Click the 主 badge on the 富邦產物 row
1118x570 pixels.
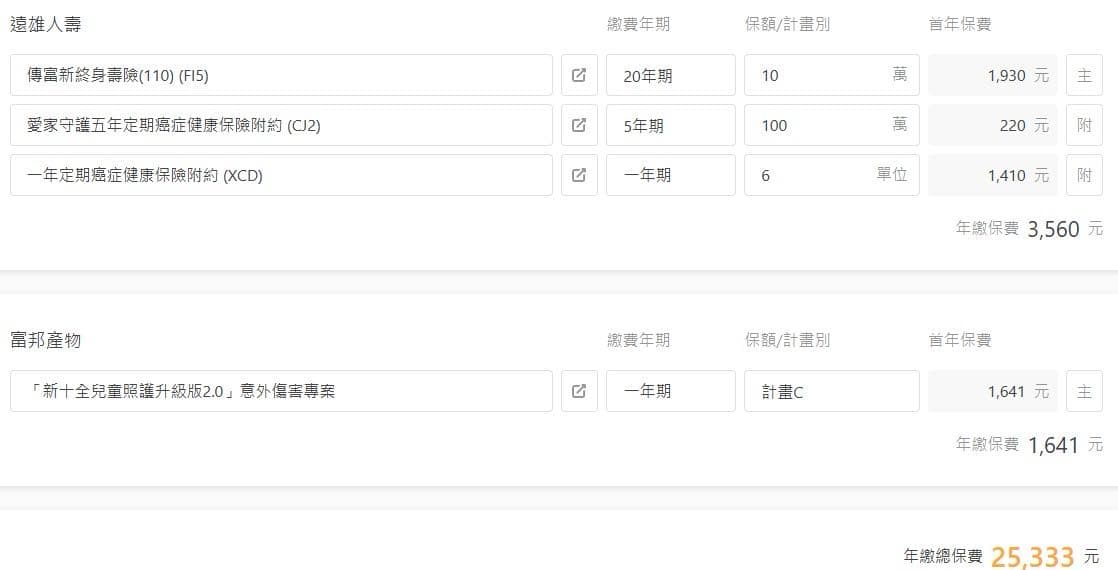tap(1084, 391)
